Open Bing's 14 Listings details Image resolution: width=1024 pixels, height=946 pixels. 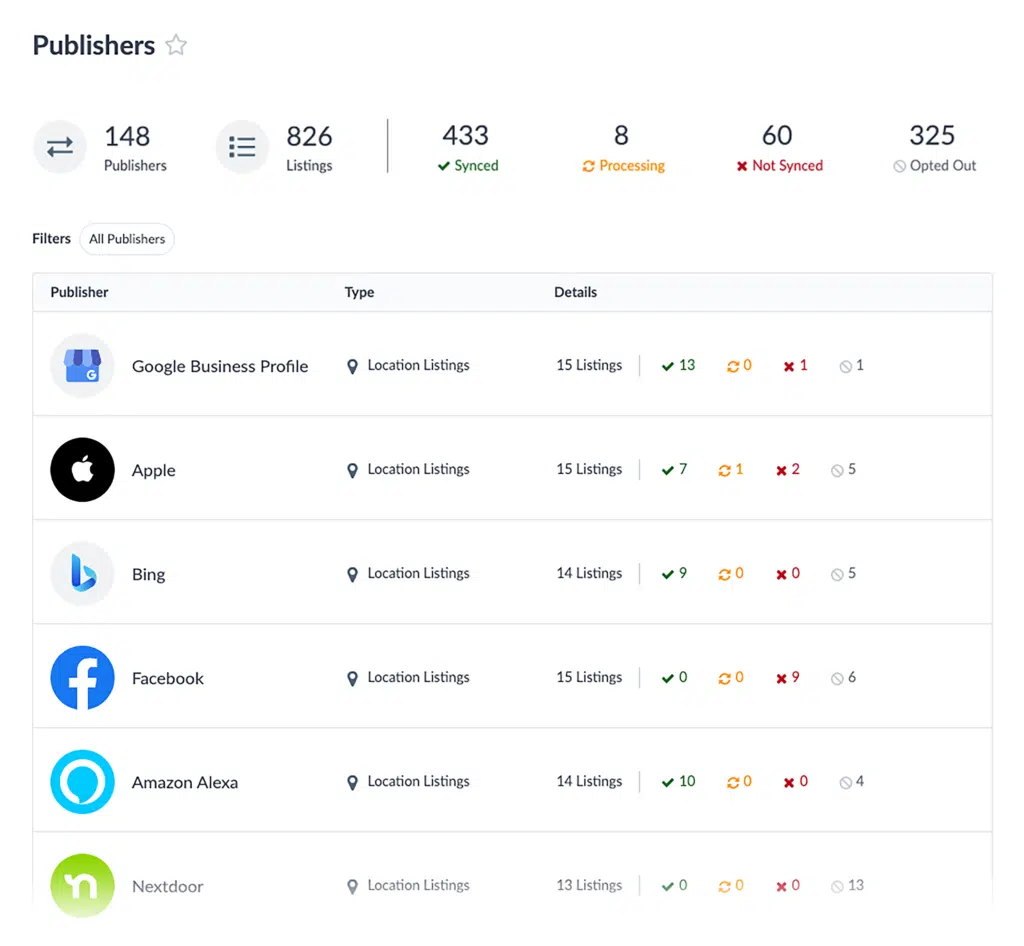click(x=589, y=574)
